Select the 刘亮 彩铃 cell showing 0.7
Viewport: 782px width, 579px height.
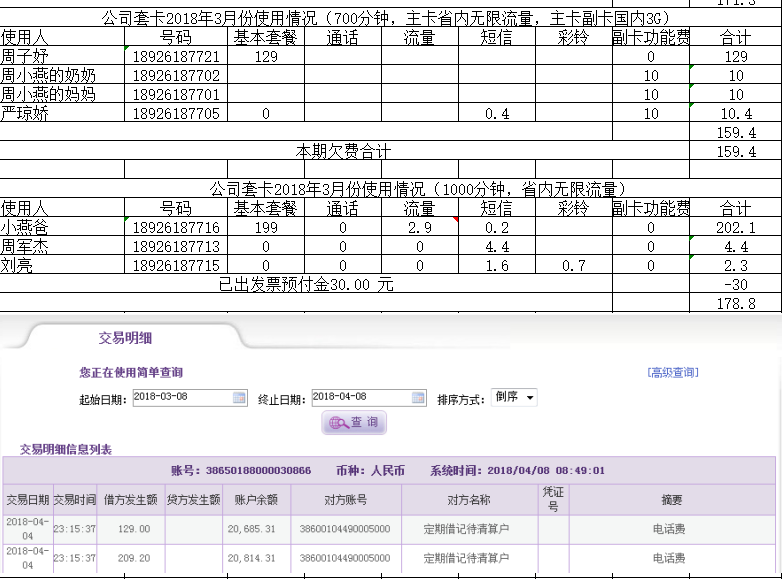pos(573,266)
